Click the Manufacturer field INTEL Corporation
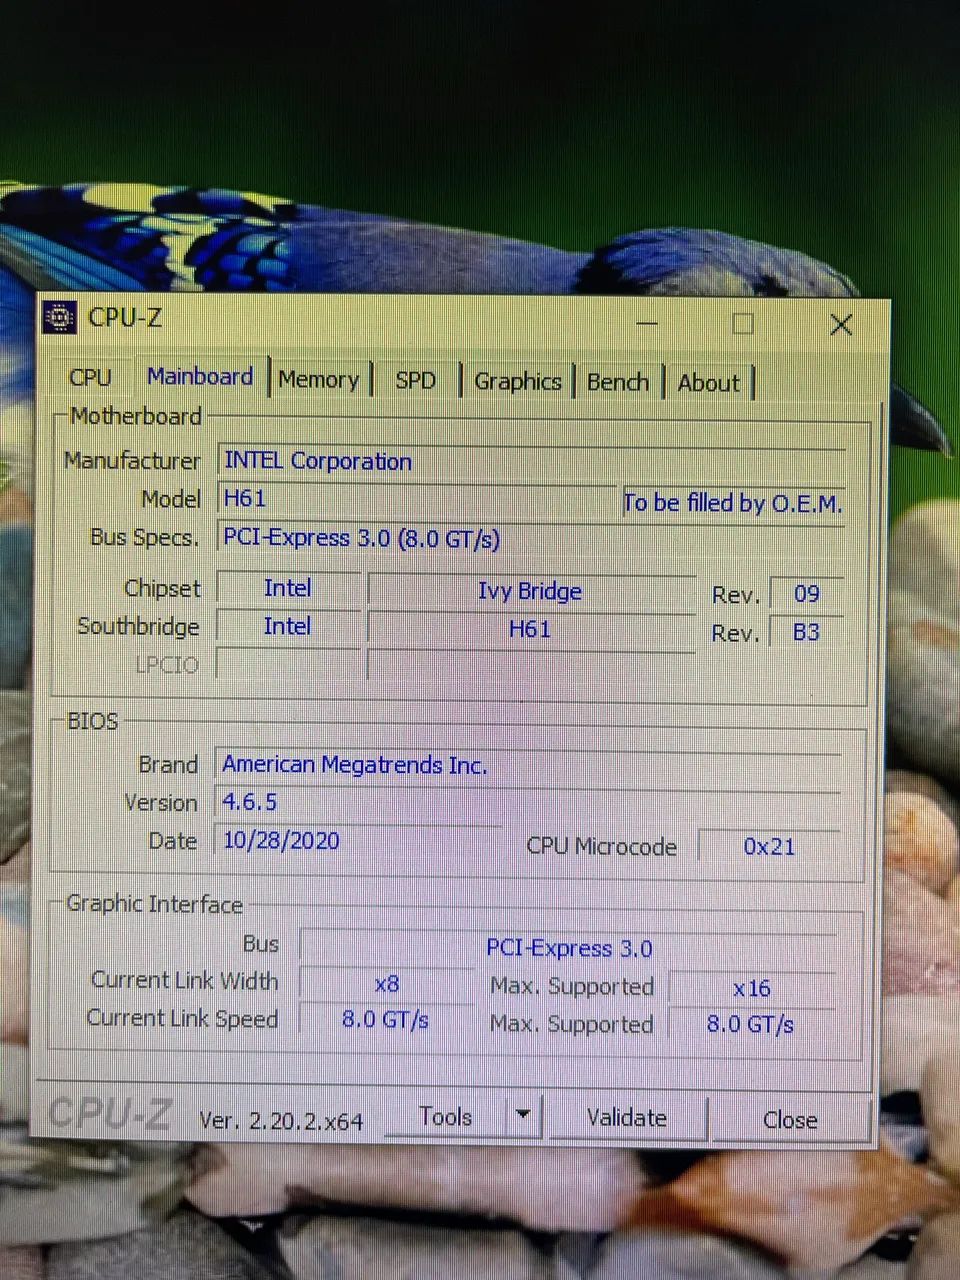 point(531,461)
